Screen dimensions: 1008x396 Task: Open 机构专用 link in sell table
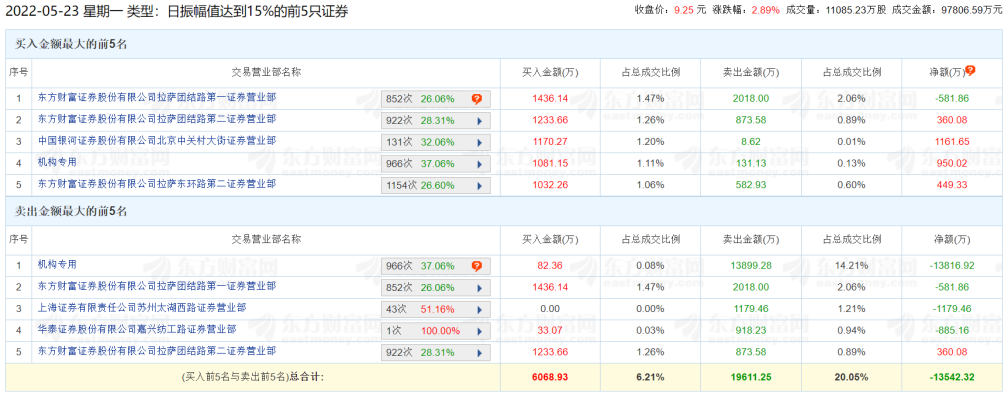pos(57,264)
